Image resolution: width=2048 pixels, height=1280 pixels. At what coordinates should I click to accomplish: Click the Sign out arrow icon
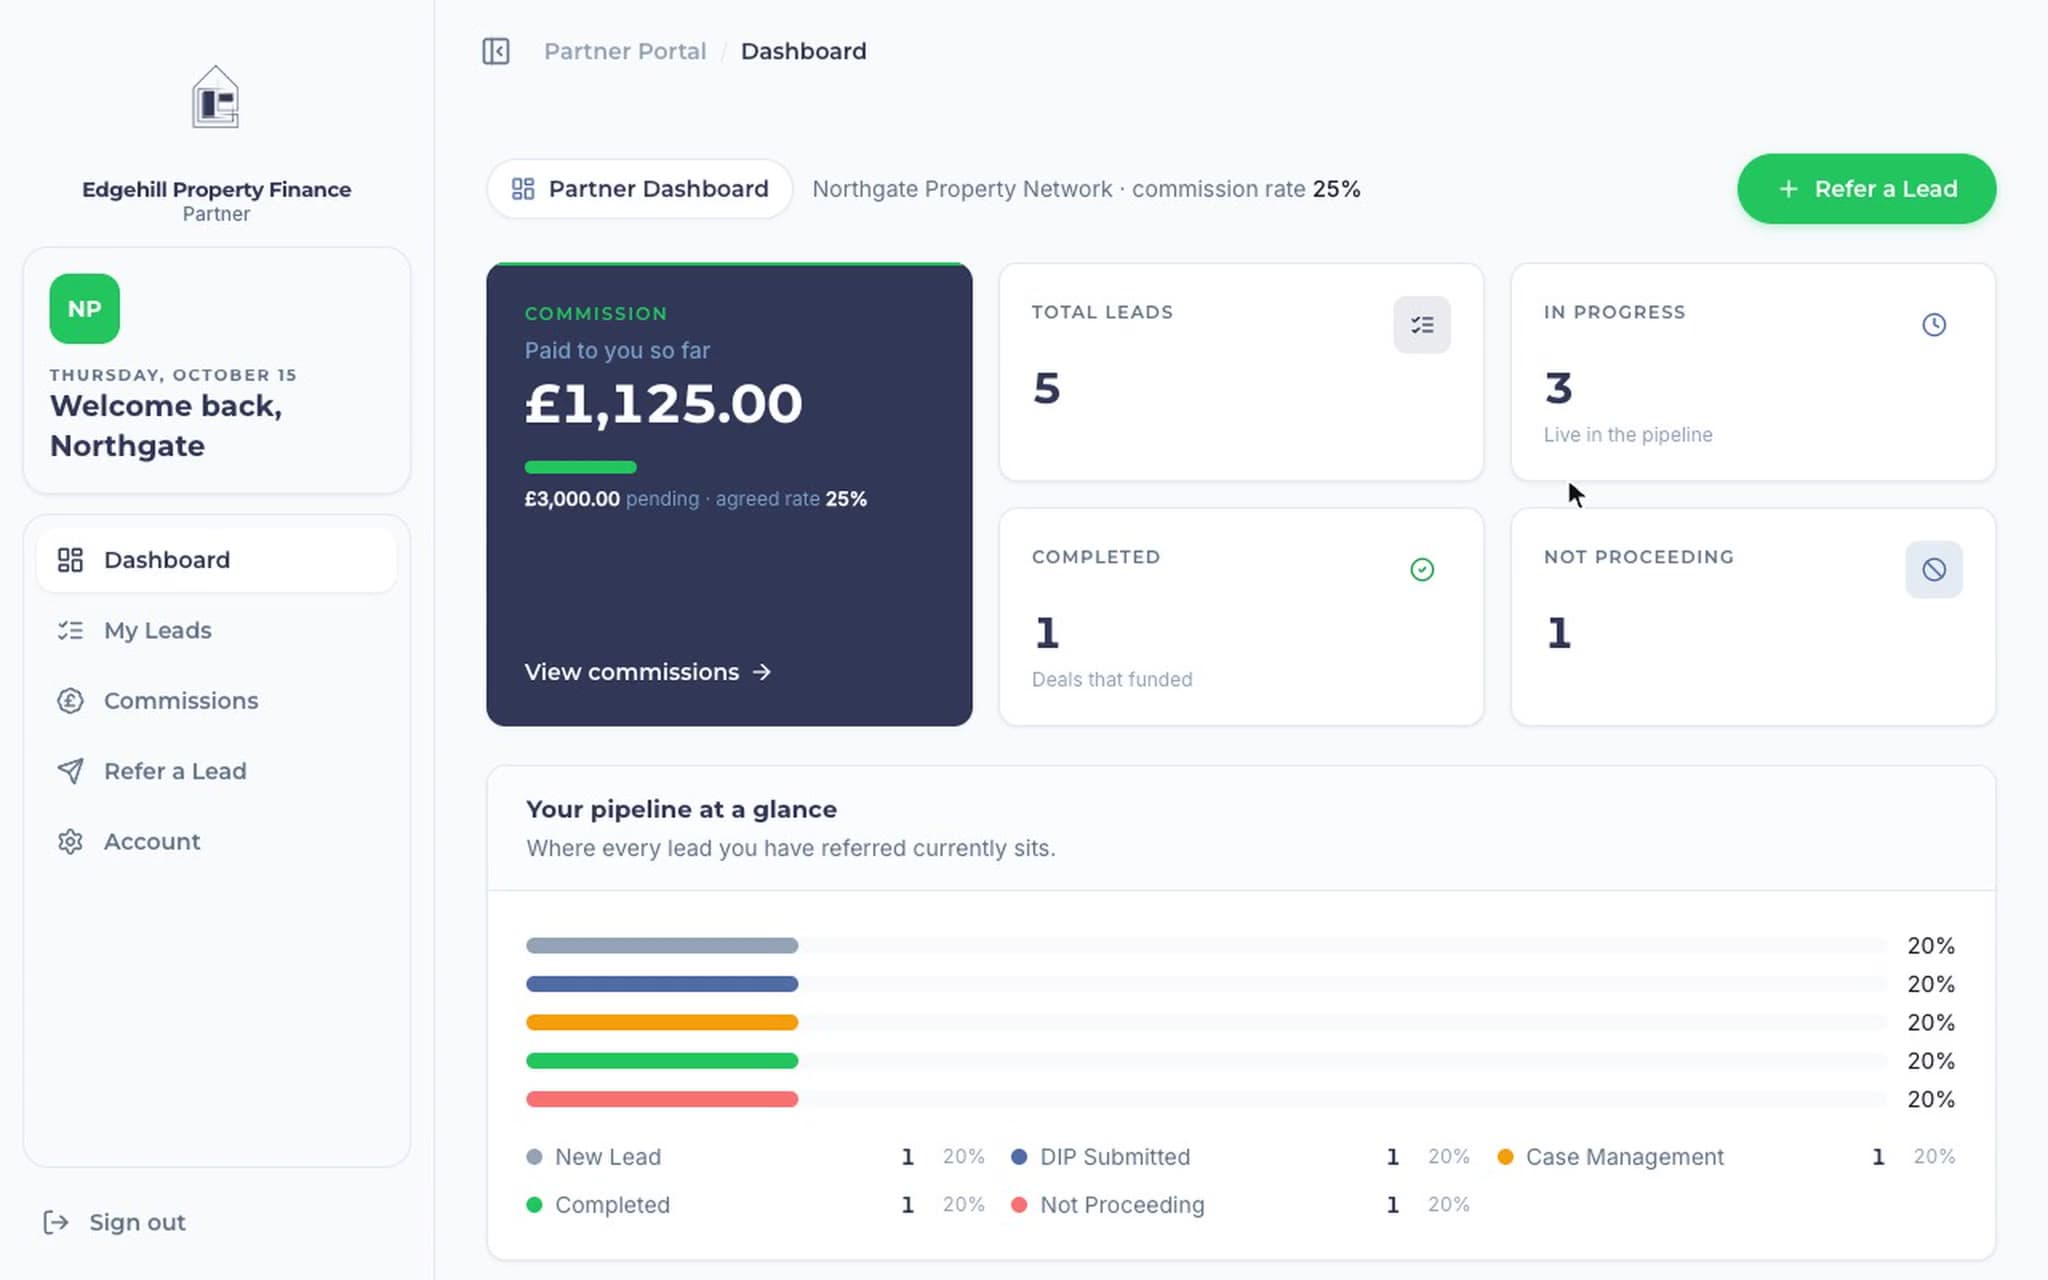point(56,1222)
